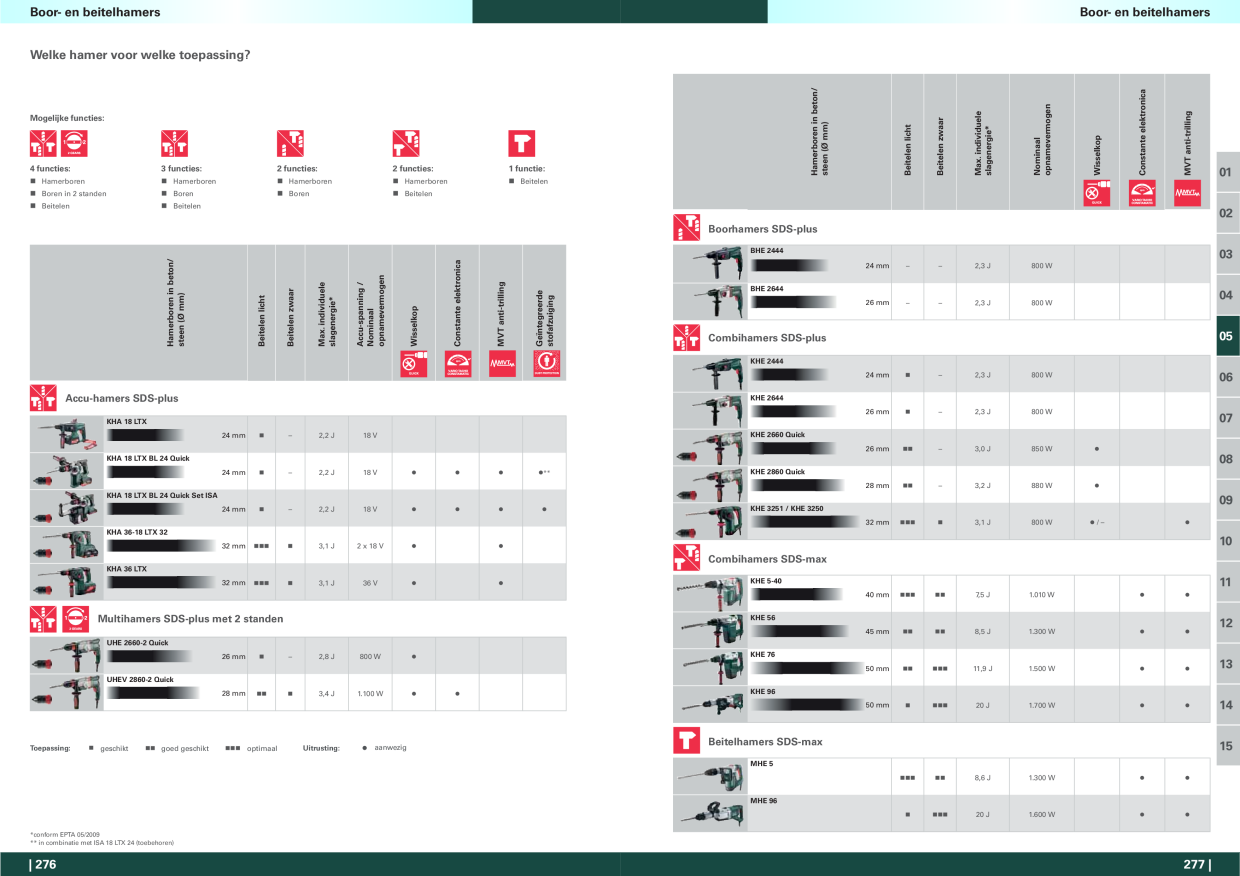1240x876 pixels.
Task: Click the '11,9 J' impact energy value
Action: [982, 668]
